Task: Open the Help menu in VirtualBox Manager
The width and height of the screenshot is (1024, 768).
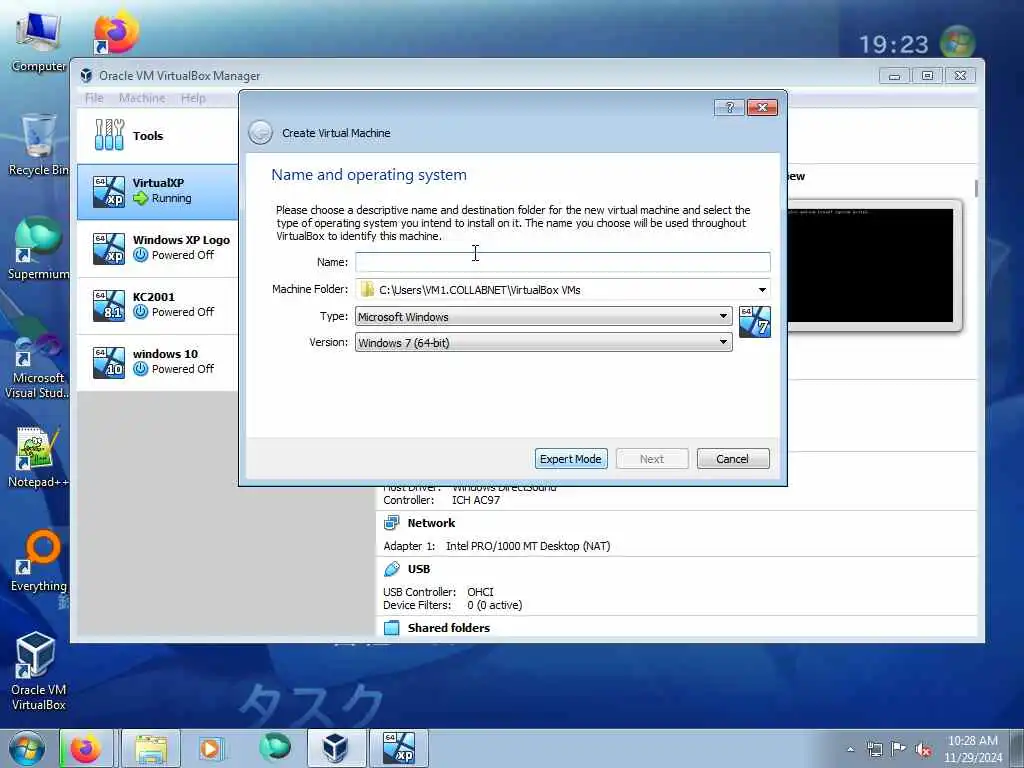Action: coord(193,97)
